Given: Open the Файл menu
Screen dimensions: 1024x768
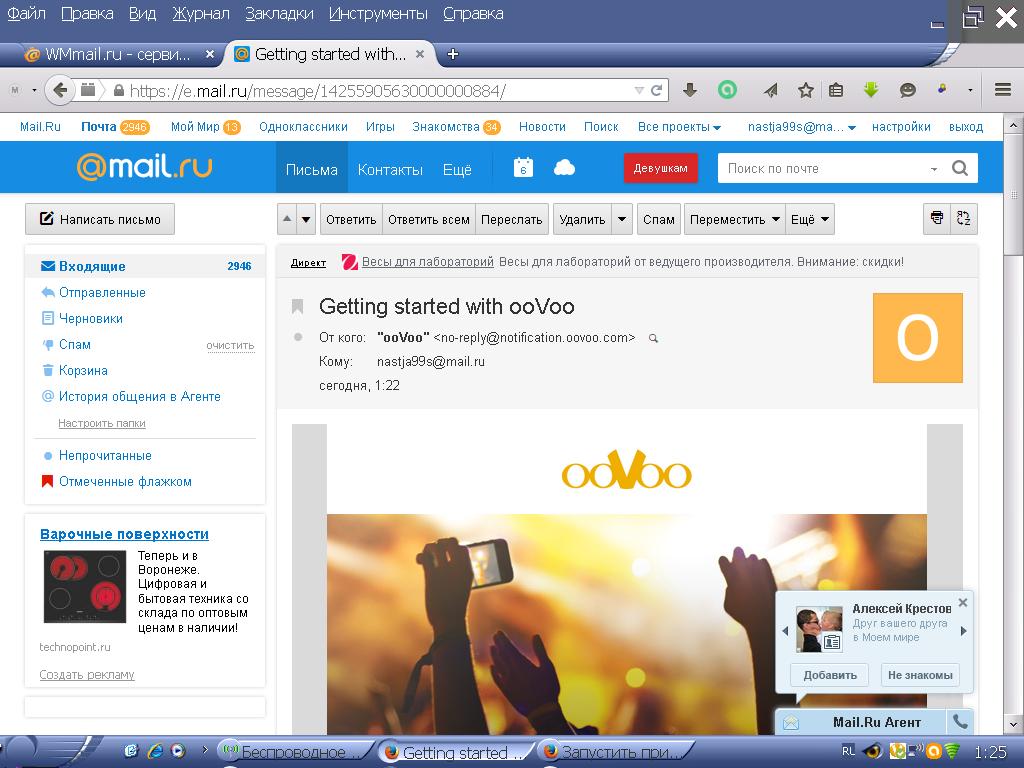Looking at the screenshot, I should (x=26, y=14).
